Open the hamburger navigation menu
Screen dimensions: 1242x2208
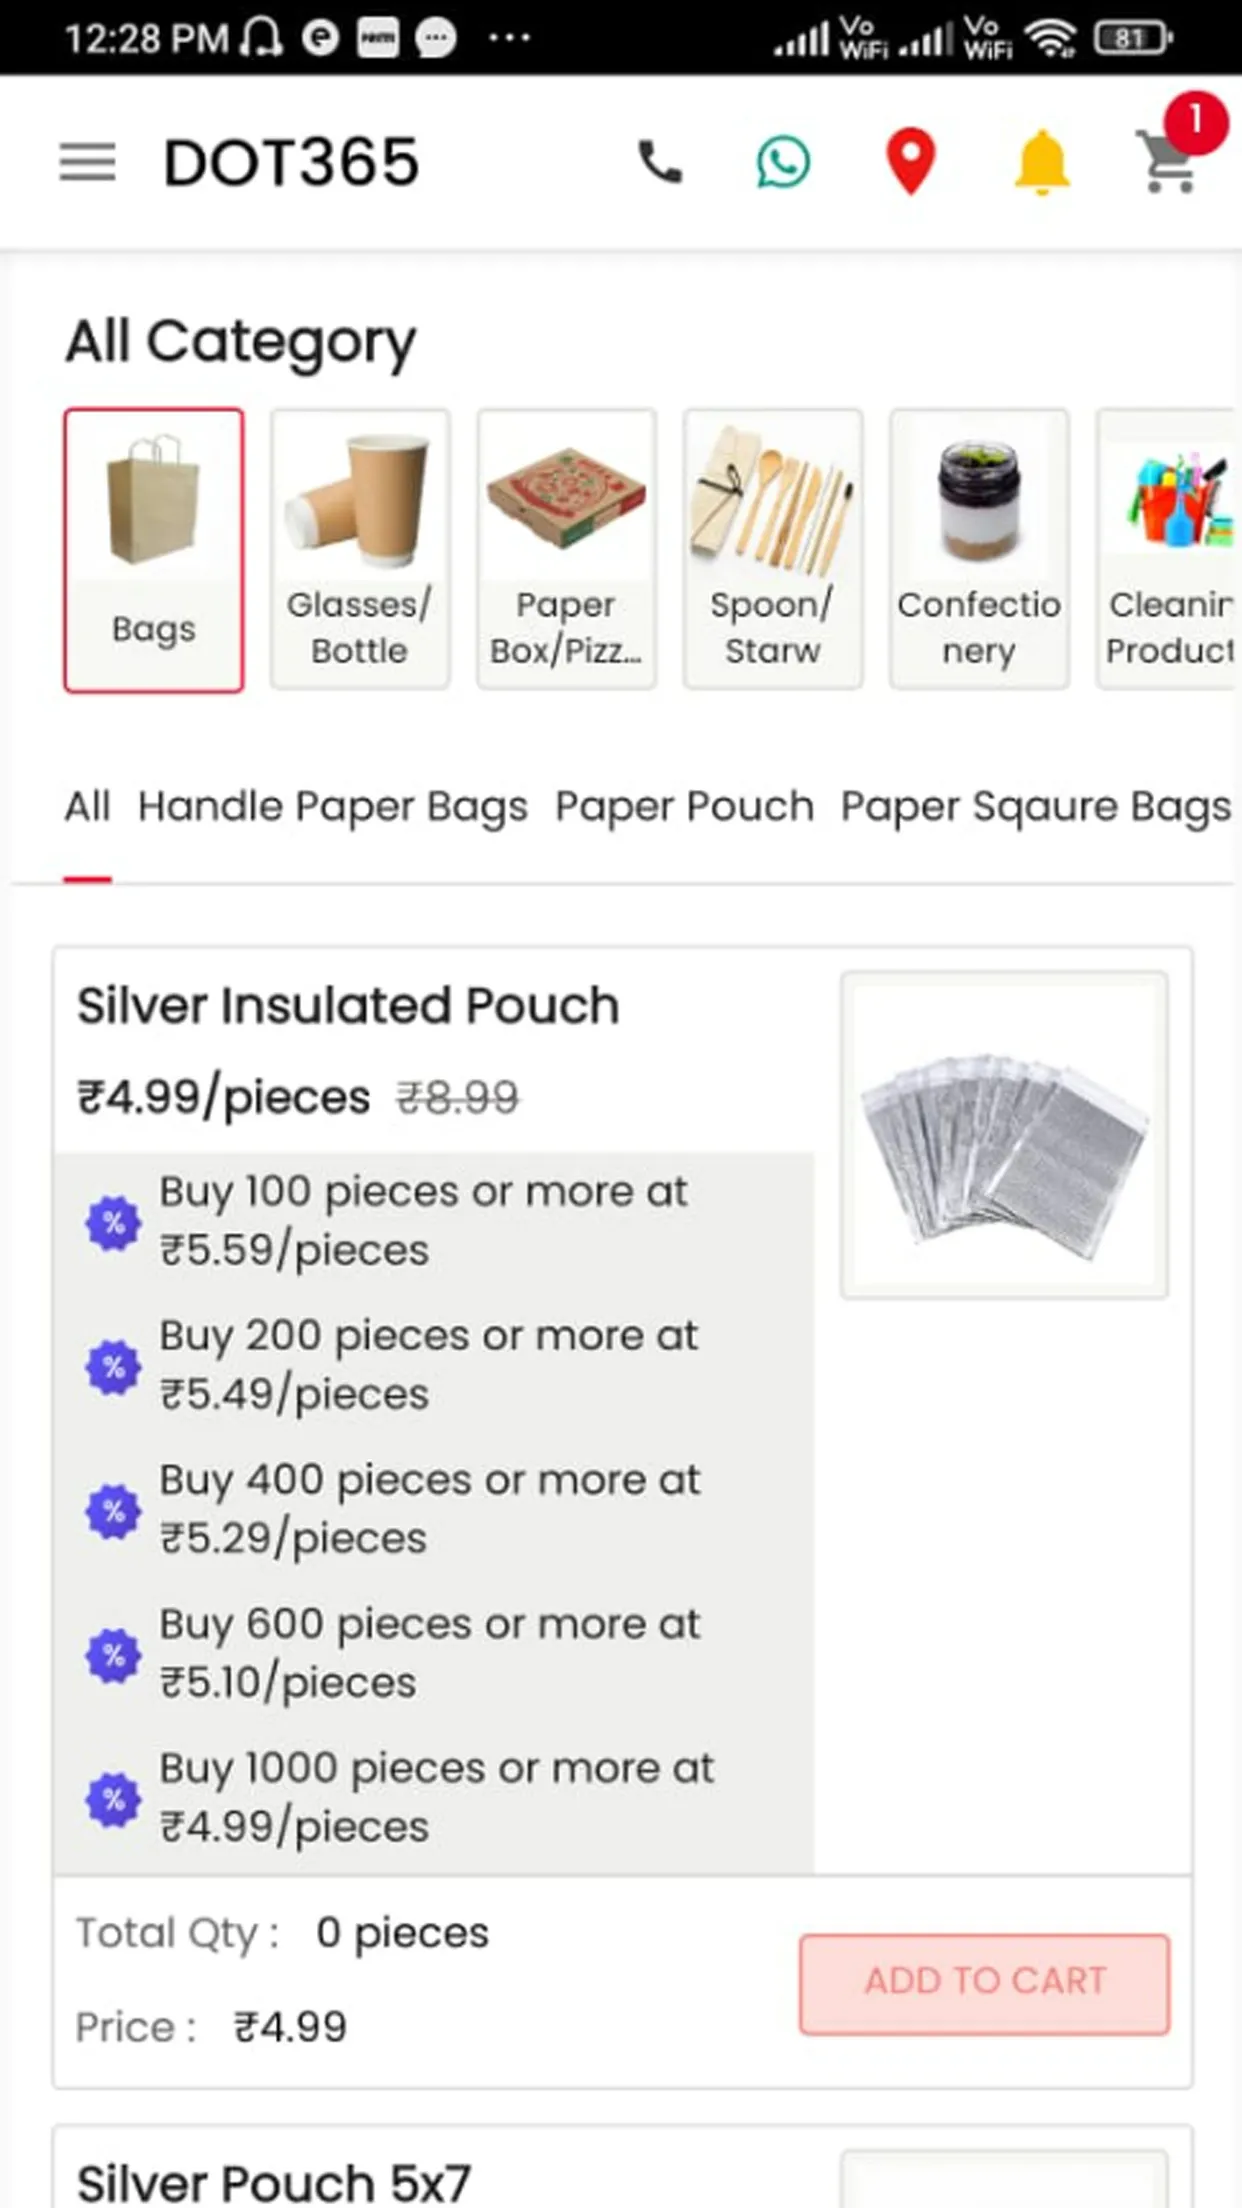pyautogui.click(x=88, y=162)
